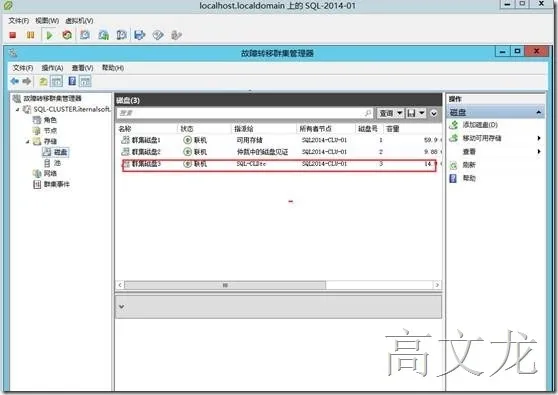The image size is (558, 395).
Task: Expand the 查看 submenu arrow in actions pane
Action: (539, 152)
